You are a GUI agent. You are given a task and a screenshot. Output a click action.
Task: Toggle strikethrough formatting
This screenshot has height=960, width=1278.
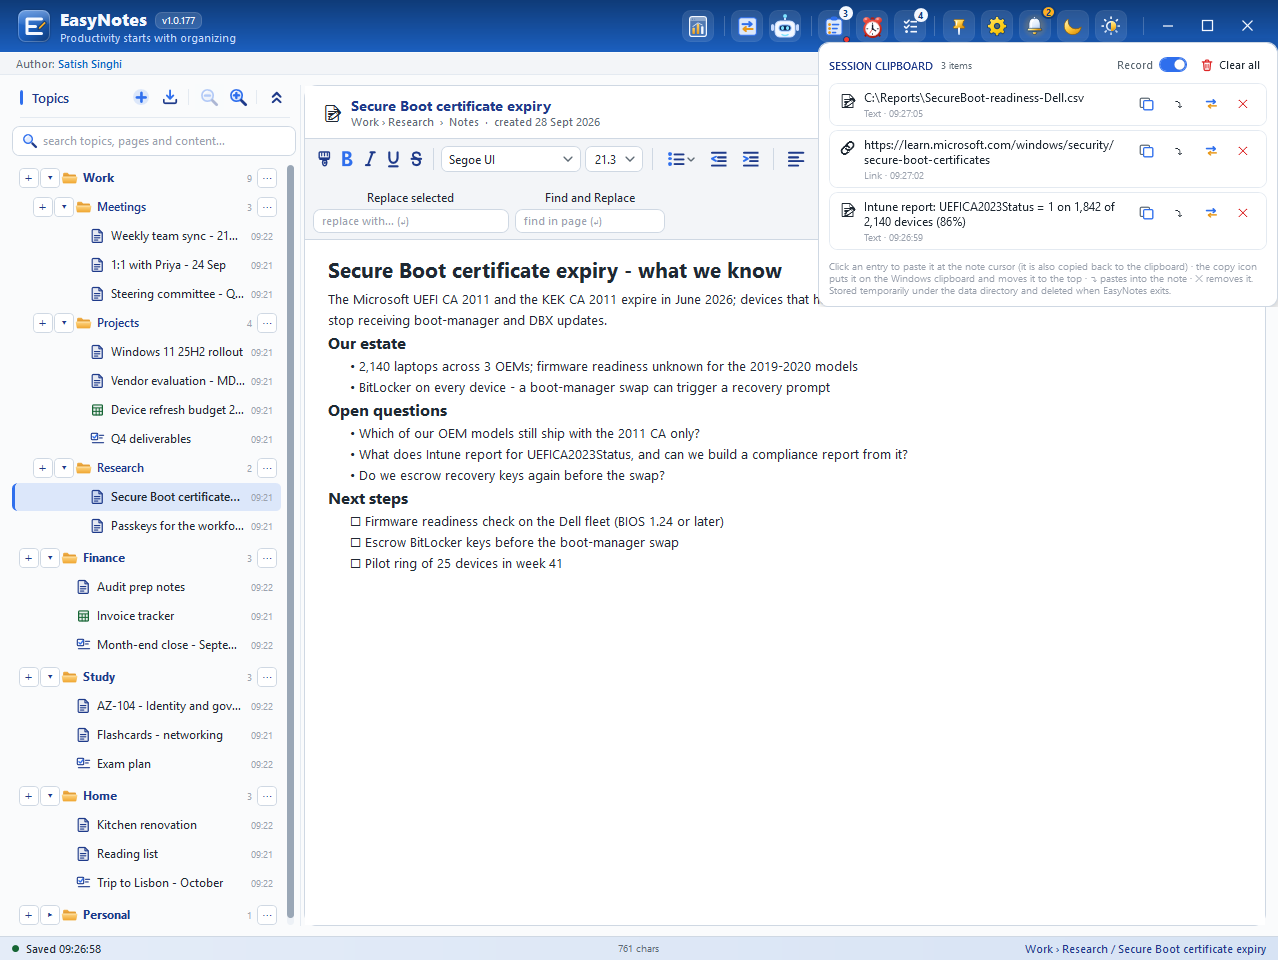pyautogui.click(x=416, y=159)
